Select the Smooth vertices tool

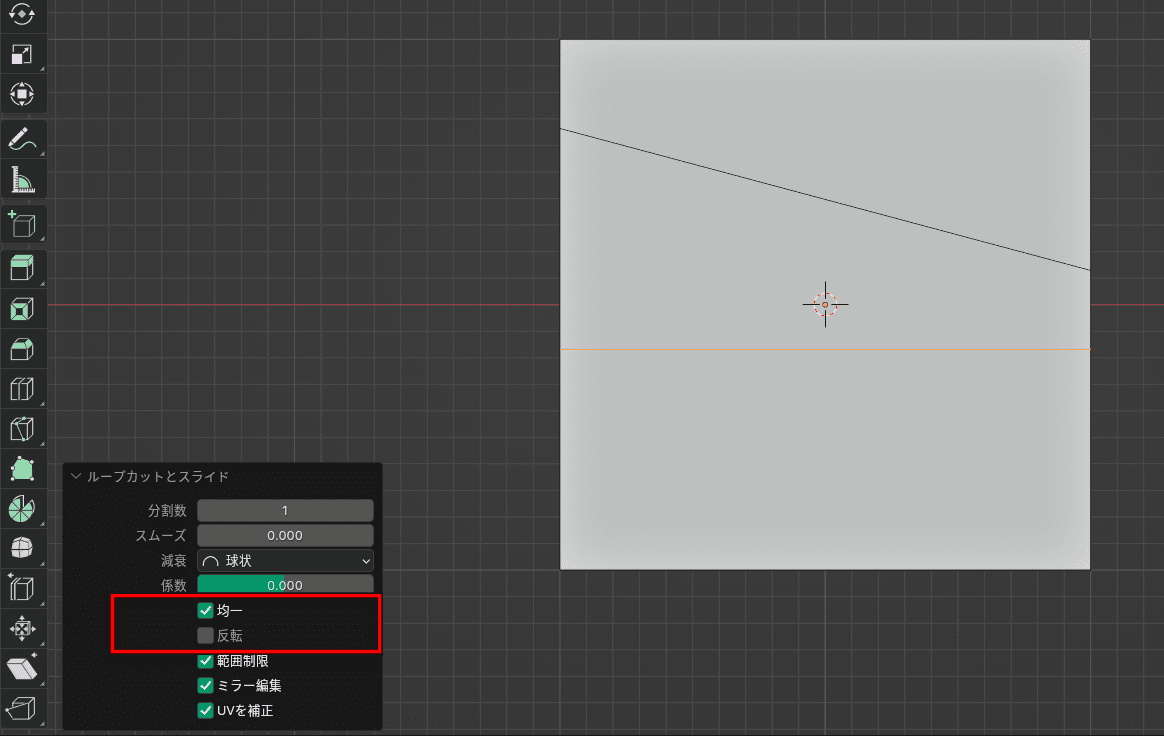[22, 548]
